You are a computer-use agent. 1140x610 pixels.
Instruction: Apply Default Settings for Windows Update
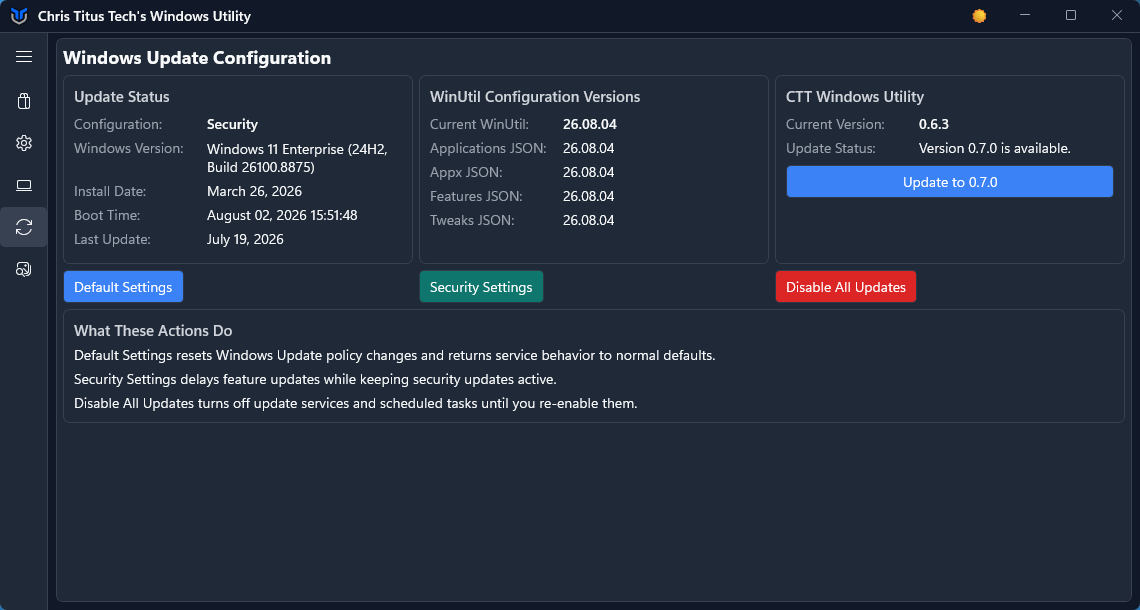tap(124, 287)
